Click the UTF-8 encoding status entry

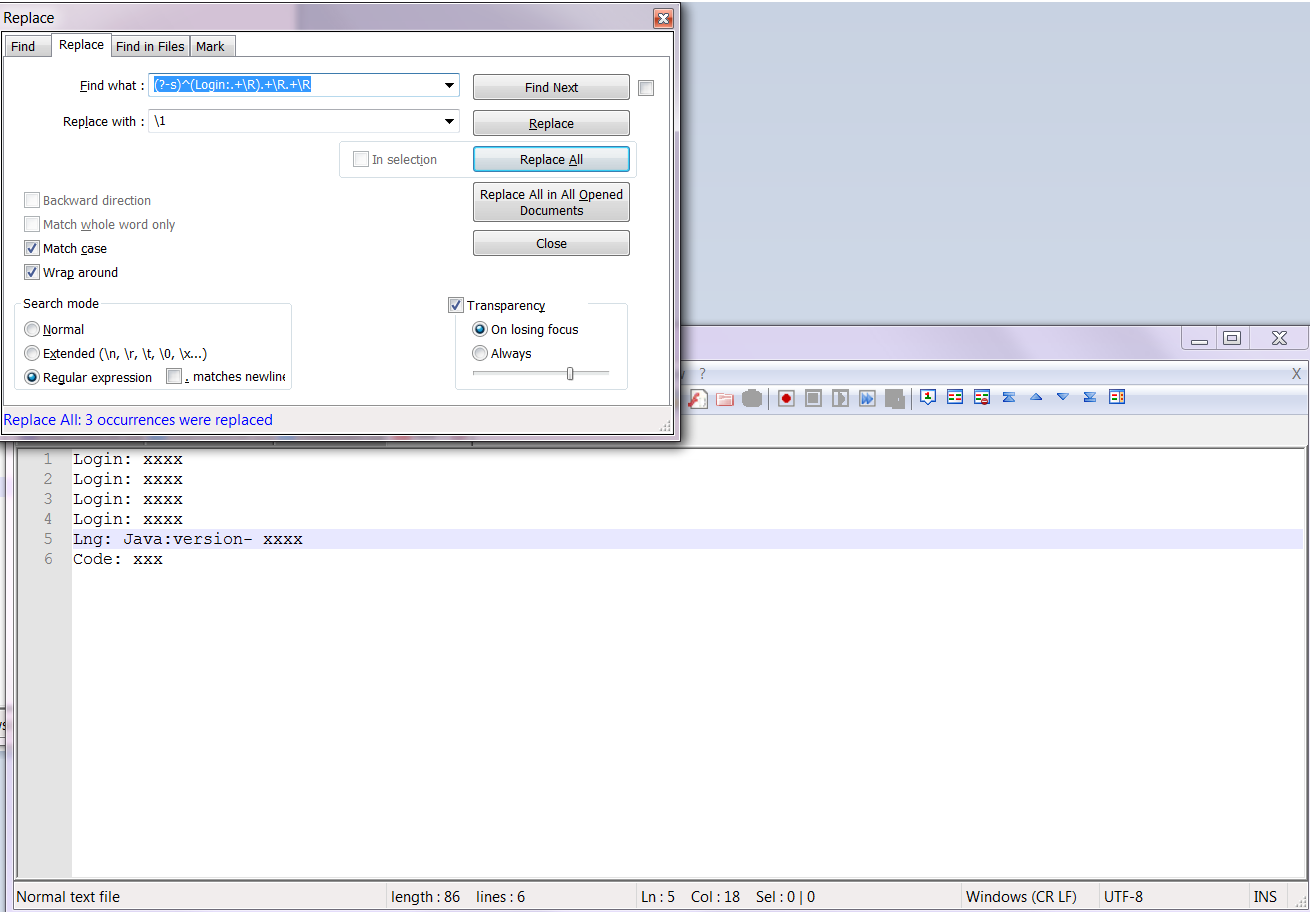point(1123,897)
